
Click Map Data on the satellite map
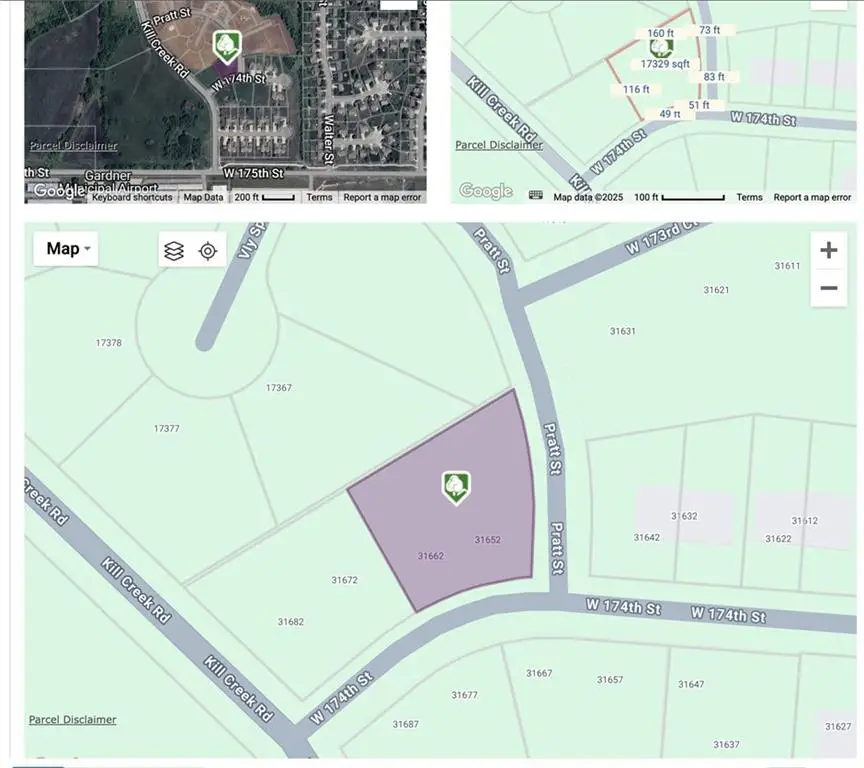(x=204, y=197)
